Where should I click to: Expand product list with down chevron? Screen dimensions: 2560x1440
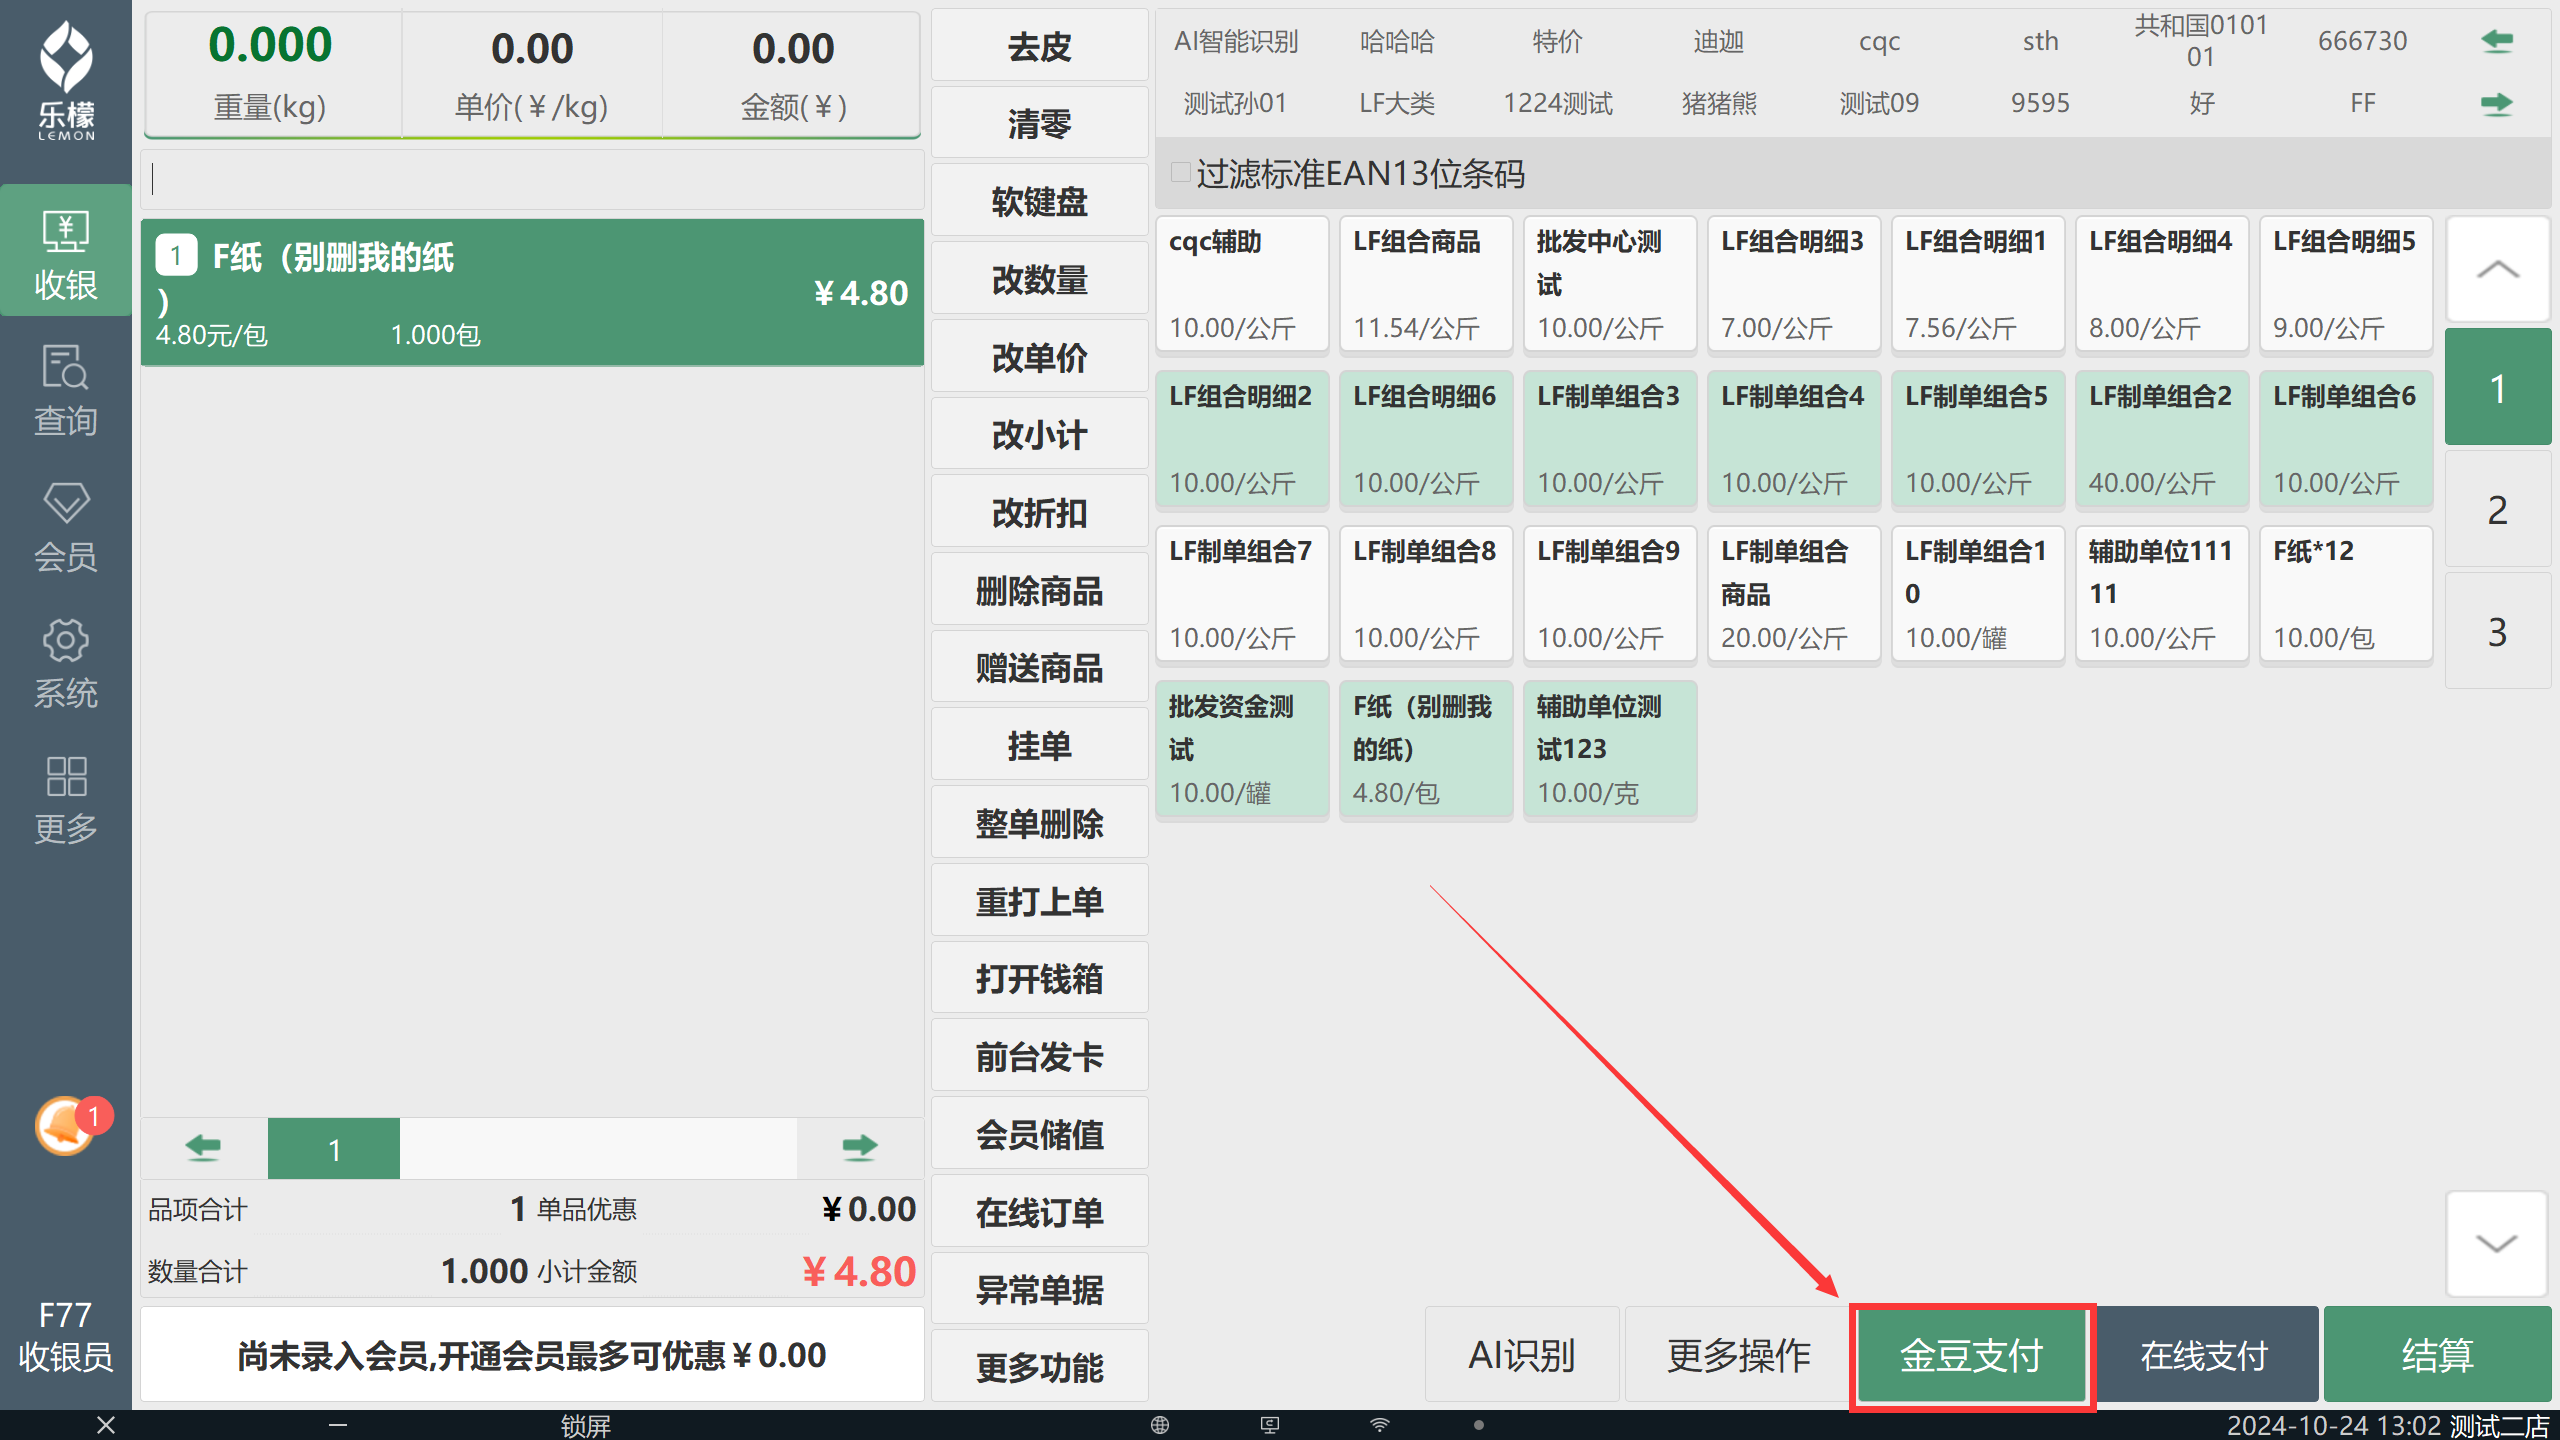(2497, 1243)
